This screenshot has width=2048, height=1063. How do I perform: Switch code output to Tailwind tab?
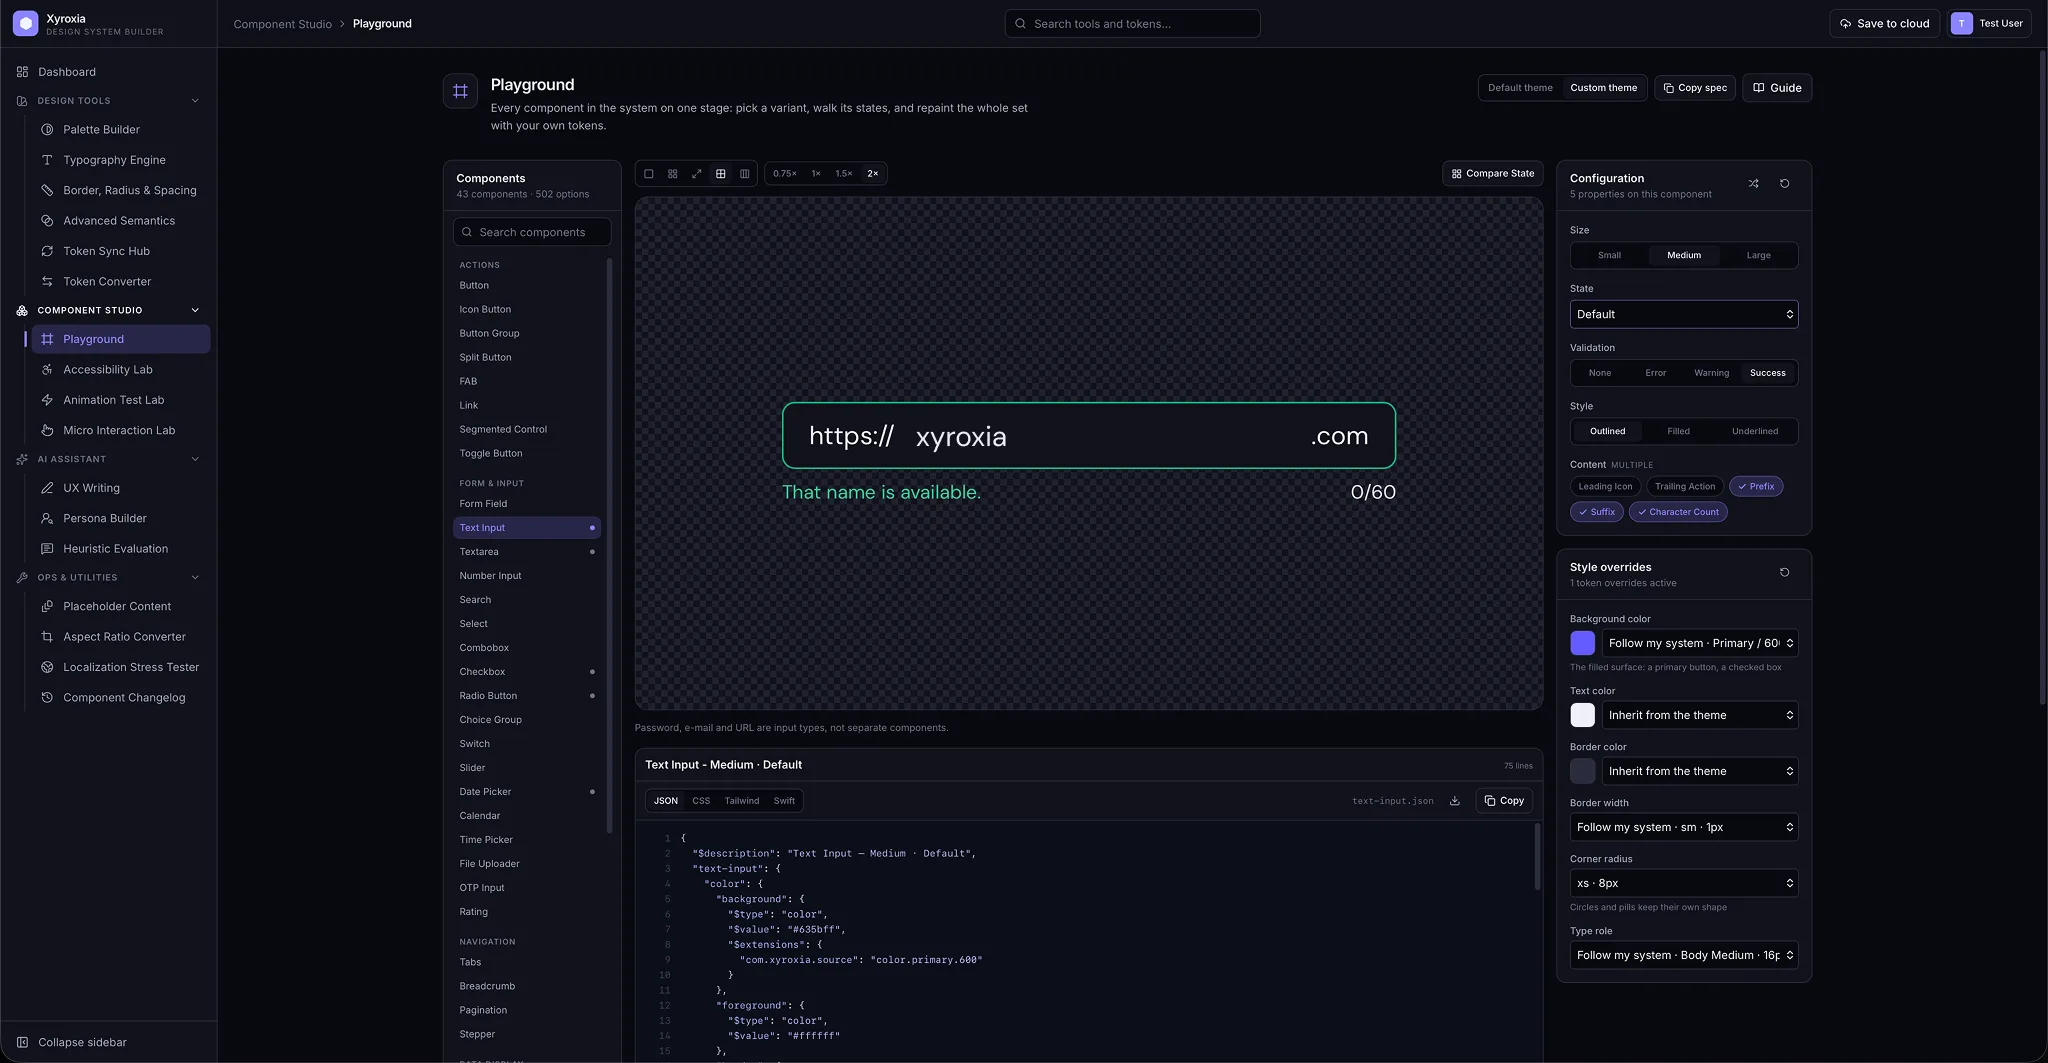741,801
